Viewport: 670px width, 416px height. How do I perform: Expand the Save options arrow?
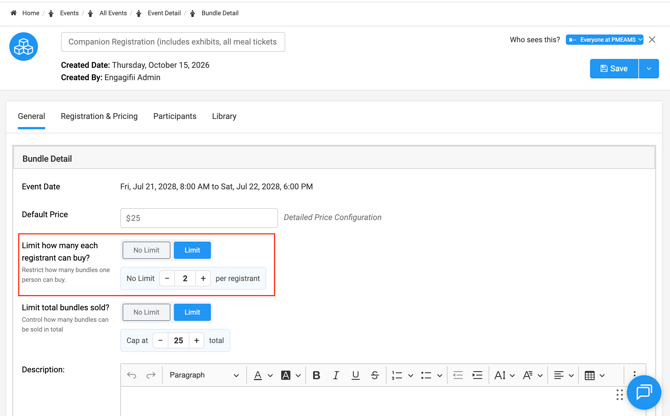click(x=649, y=68)
